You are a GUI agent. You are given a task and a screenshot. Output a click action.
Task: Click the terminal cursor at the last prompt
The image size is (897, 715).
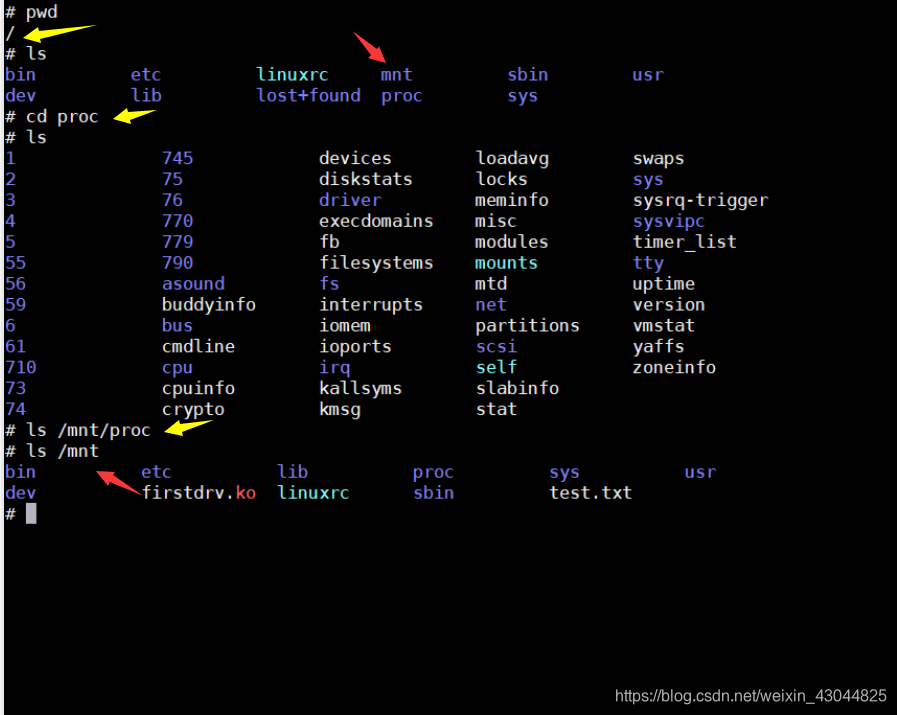coord(31,514)
